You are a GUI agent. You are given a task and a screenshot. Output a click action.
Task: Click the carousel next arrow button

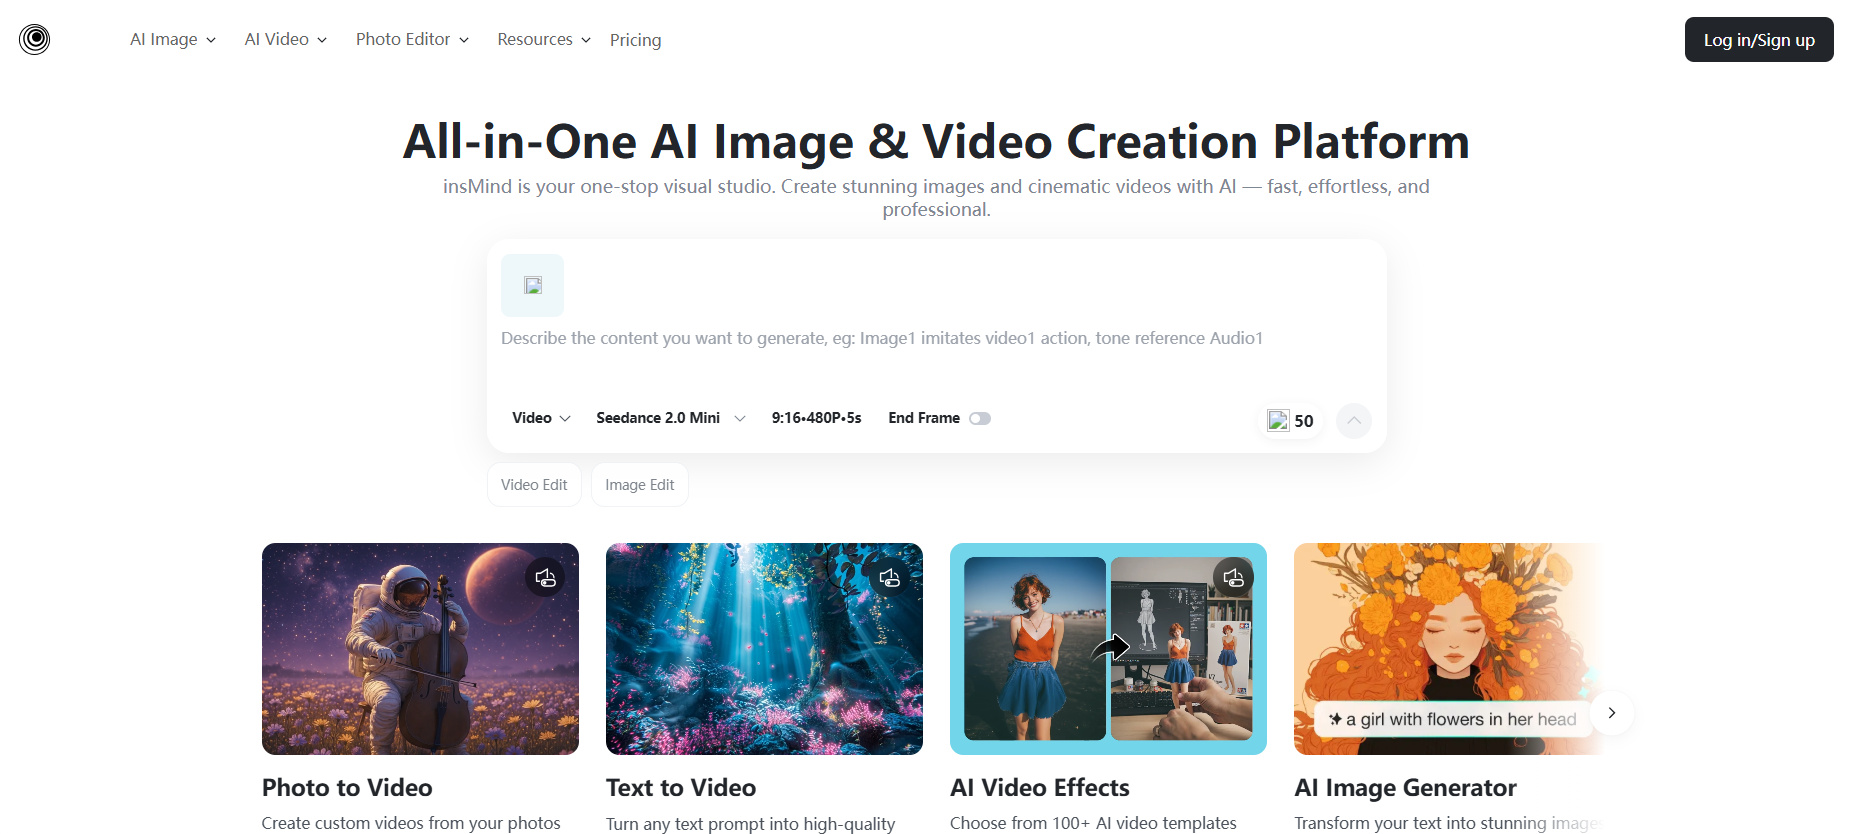tap(1612, 713)
